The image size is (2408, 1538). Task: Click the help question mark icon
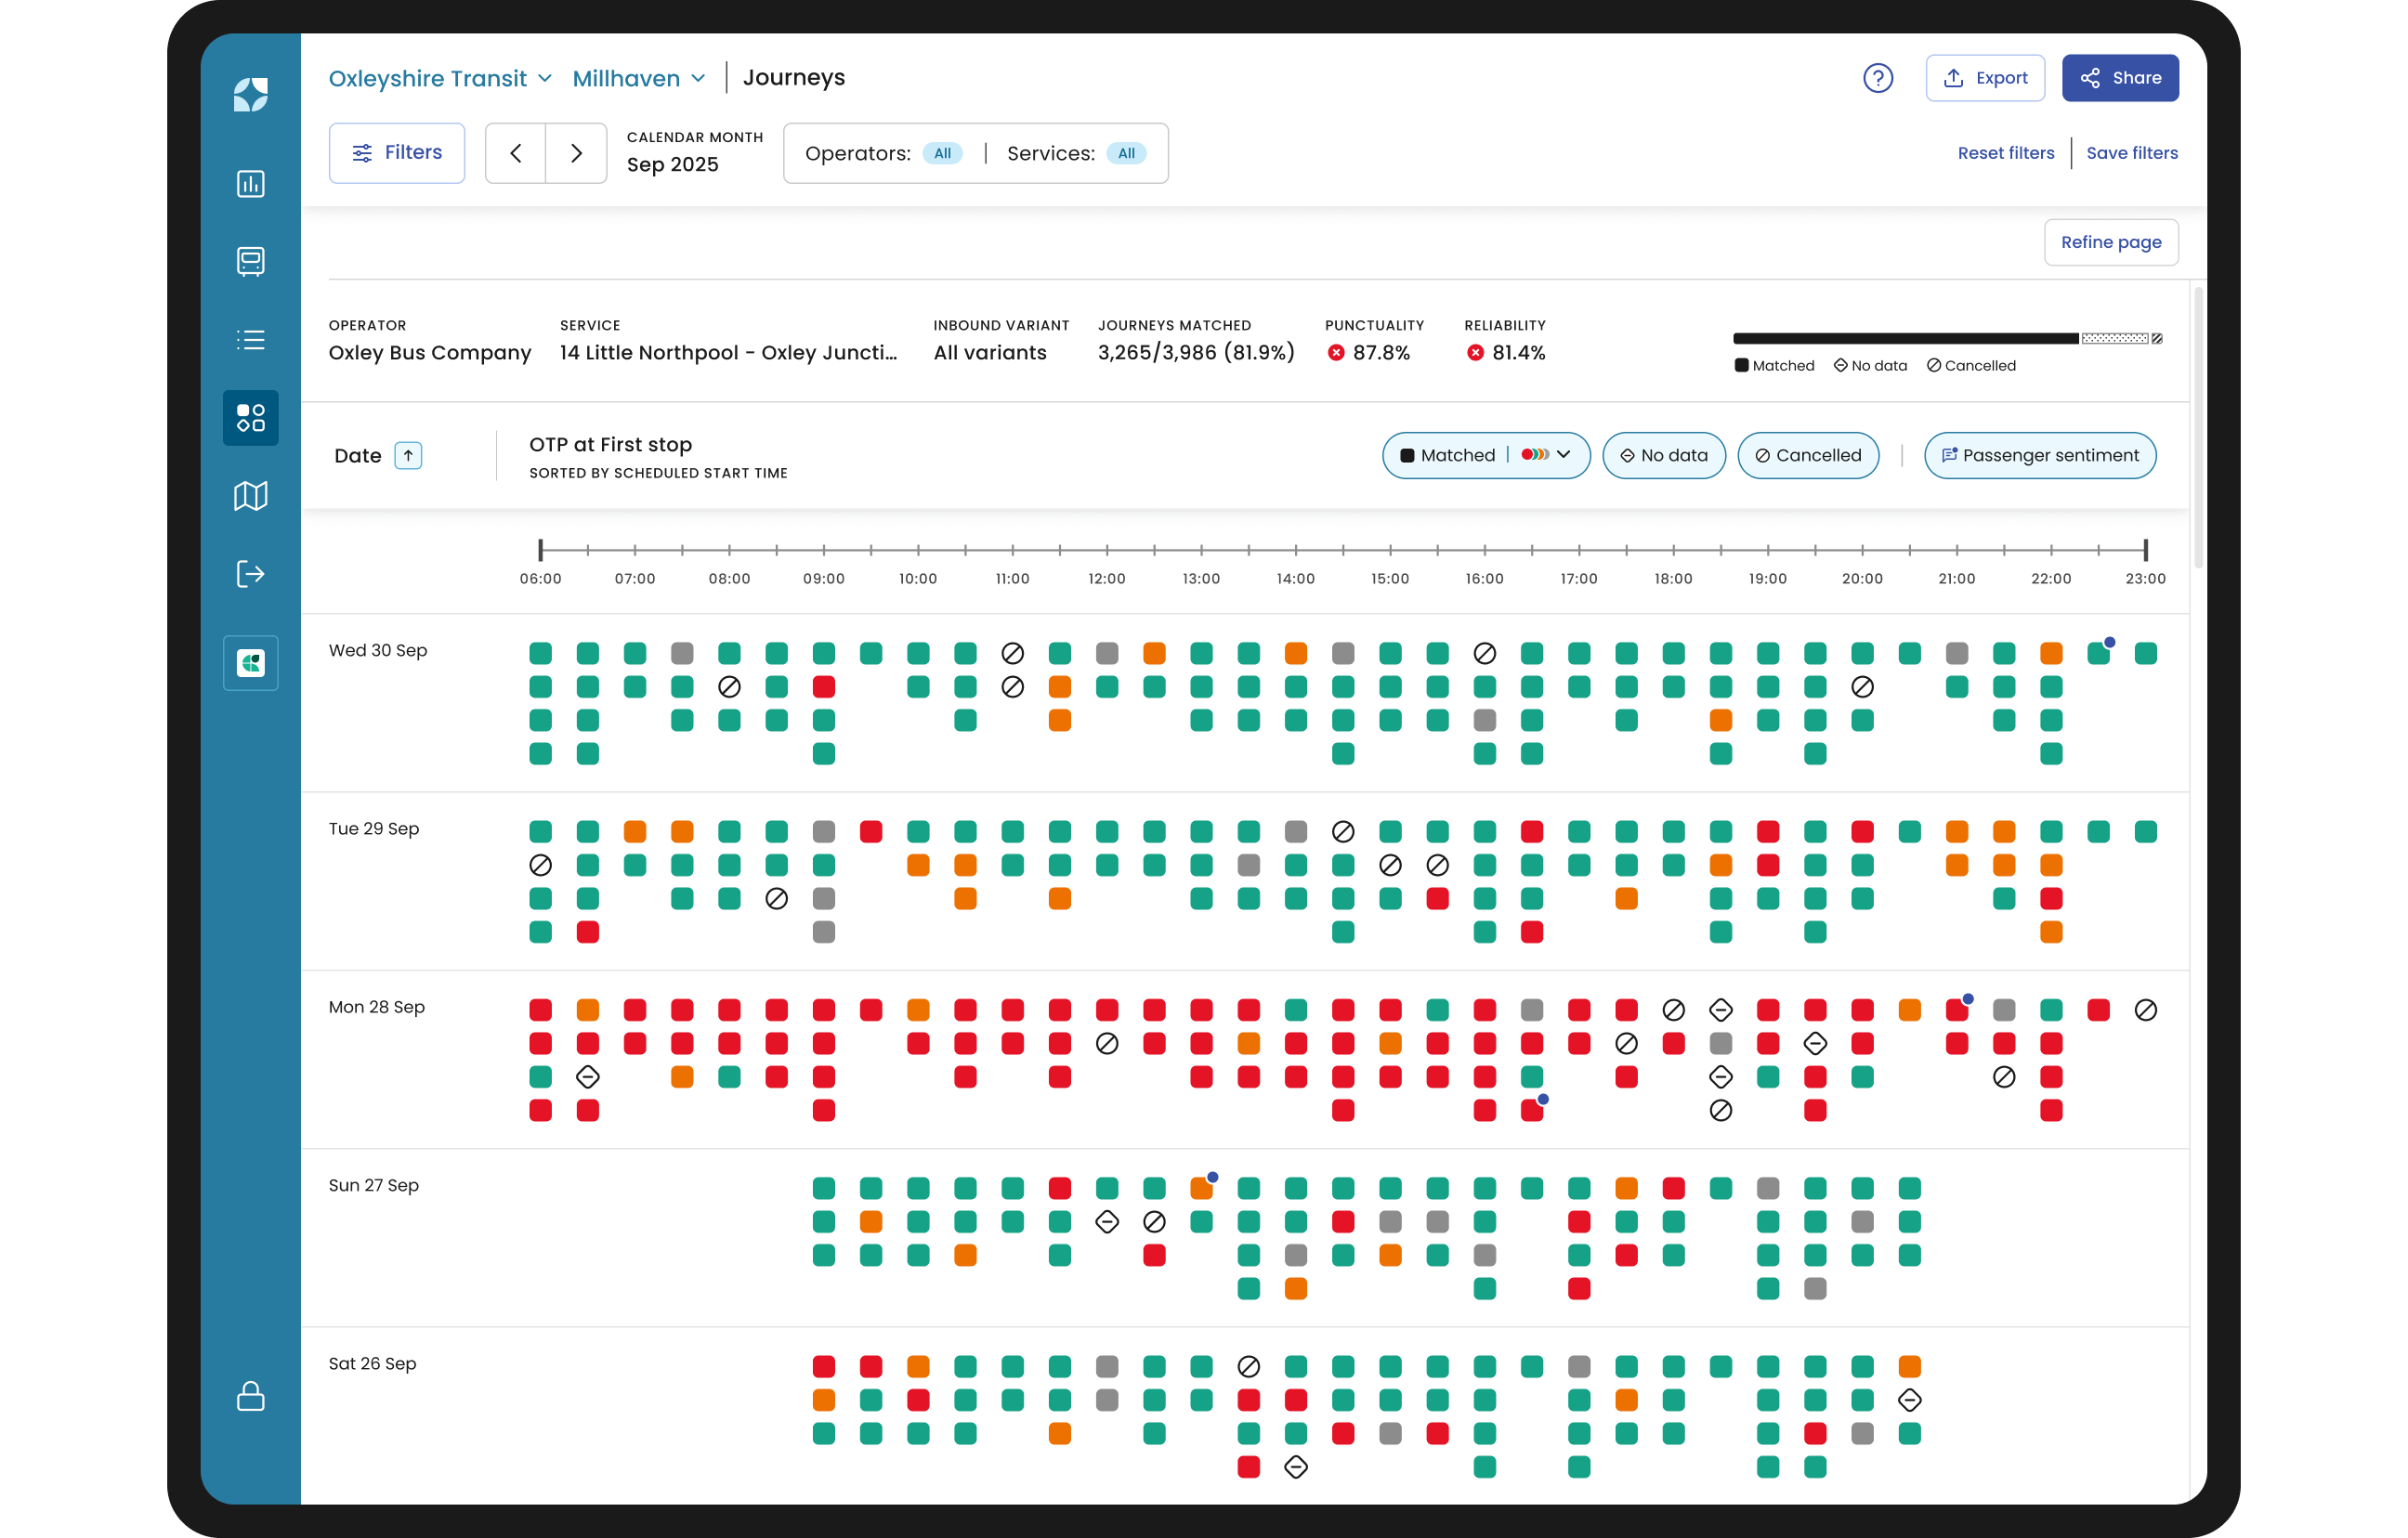1877,78
